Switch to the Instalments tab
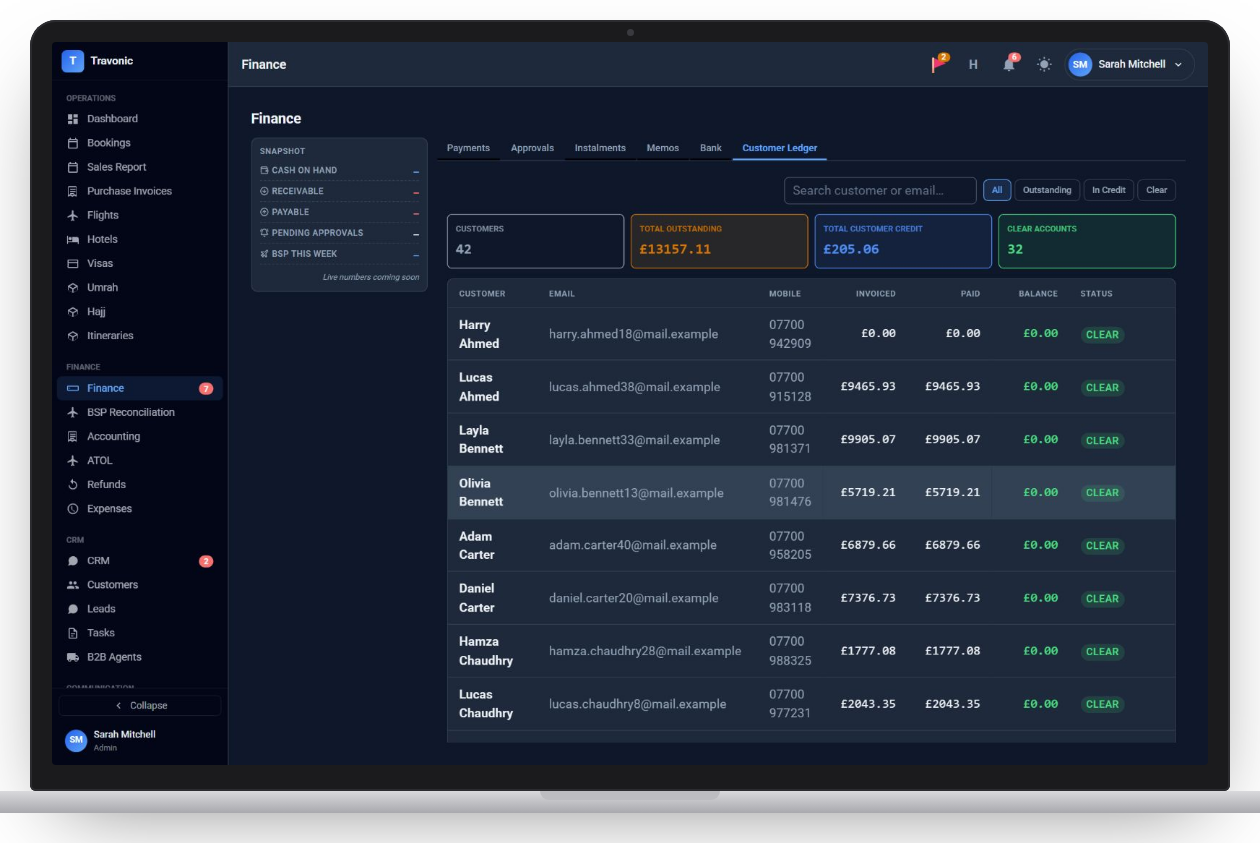Viewport: 1260px width, 843px height. point(600,148)
